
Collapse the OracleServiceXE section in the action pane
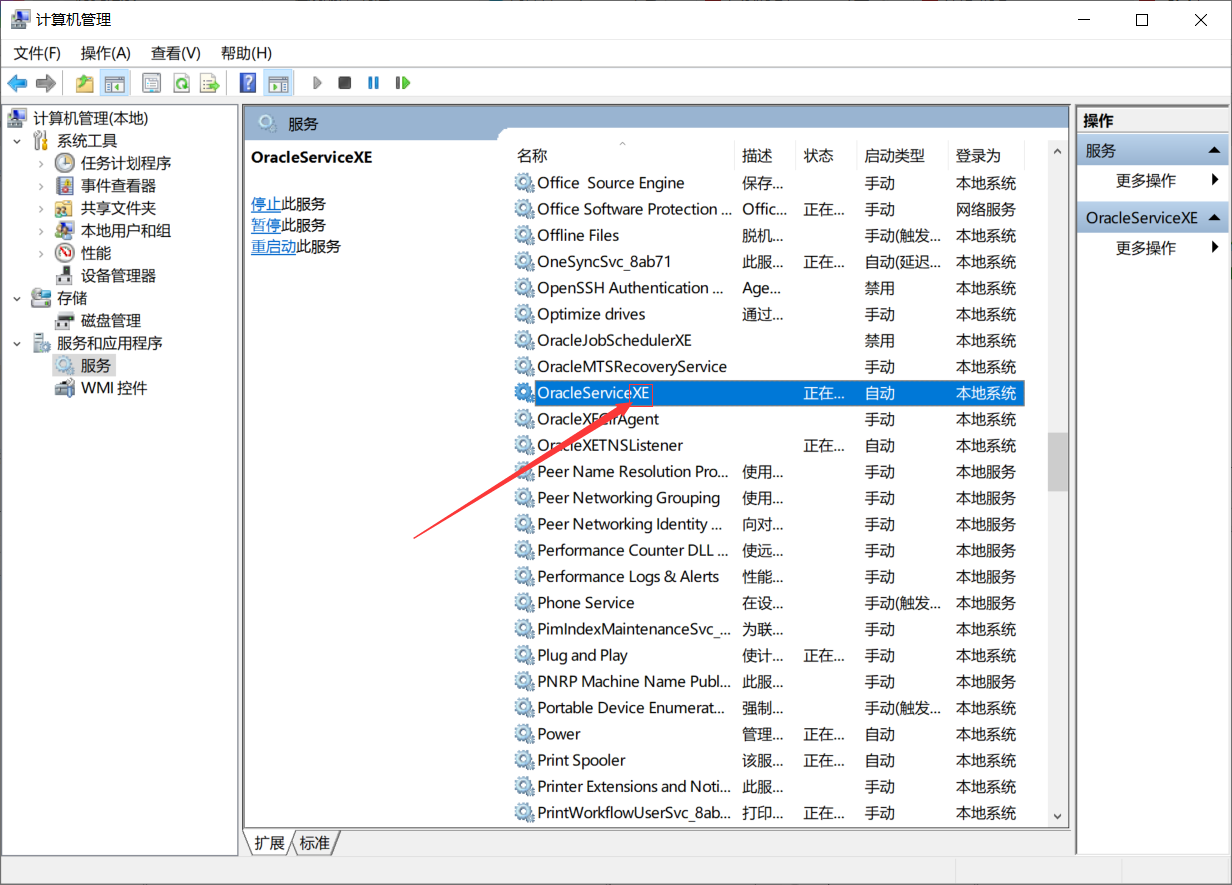point(1216,217)
